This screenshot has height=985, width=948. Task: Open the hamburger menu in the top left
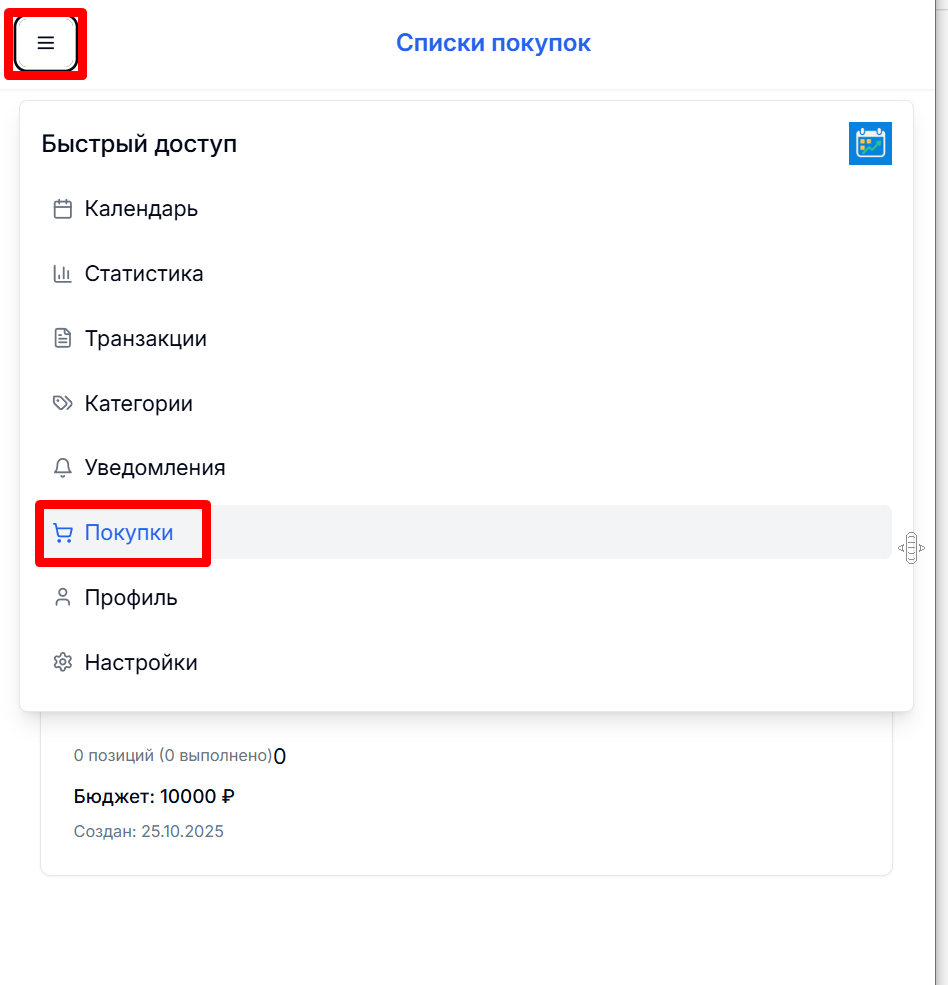[45, 43]
